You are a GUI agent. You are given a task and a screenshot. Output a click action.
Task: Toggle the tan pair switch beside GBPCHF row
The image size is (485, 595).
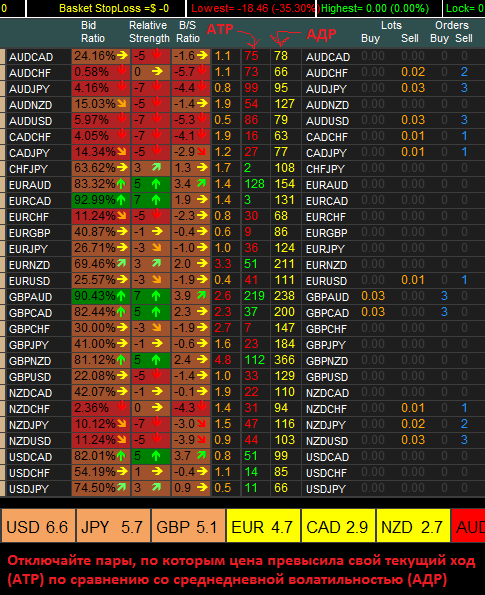tap(2, 329)
